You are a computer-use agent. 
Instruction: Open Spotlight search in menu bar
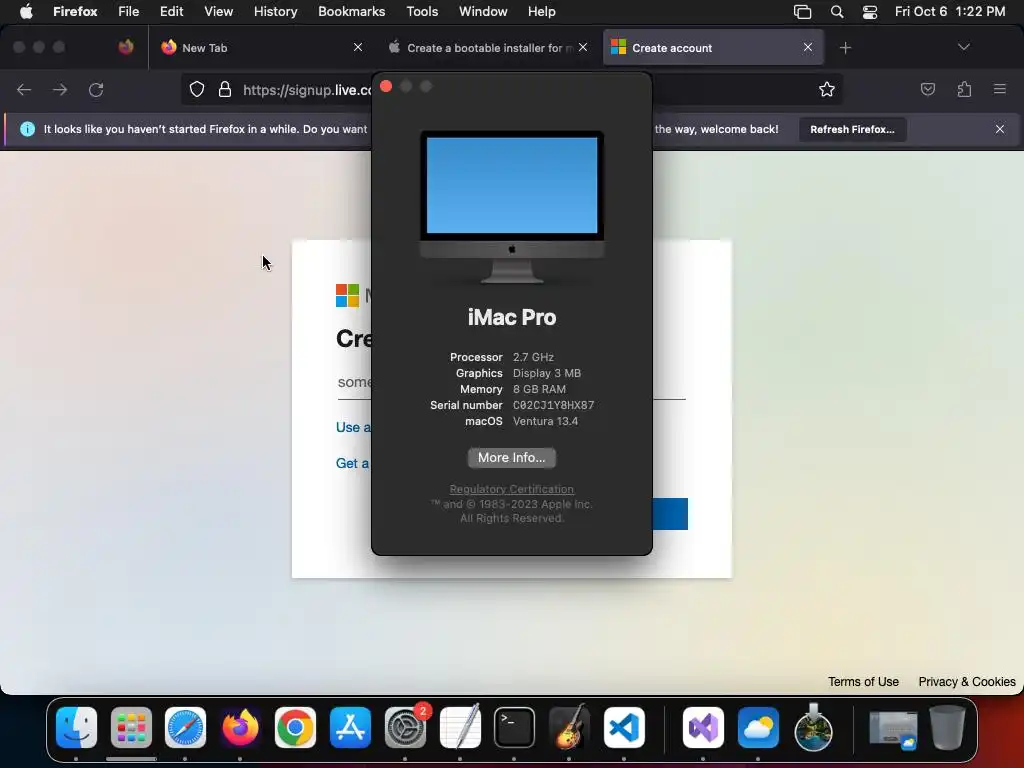pyautogui.click(x=837, y=12)
